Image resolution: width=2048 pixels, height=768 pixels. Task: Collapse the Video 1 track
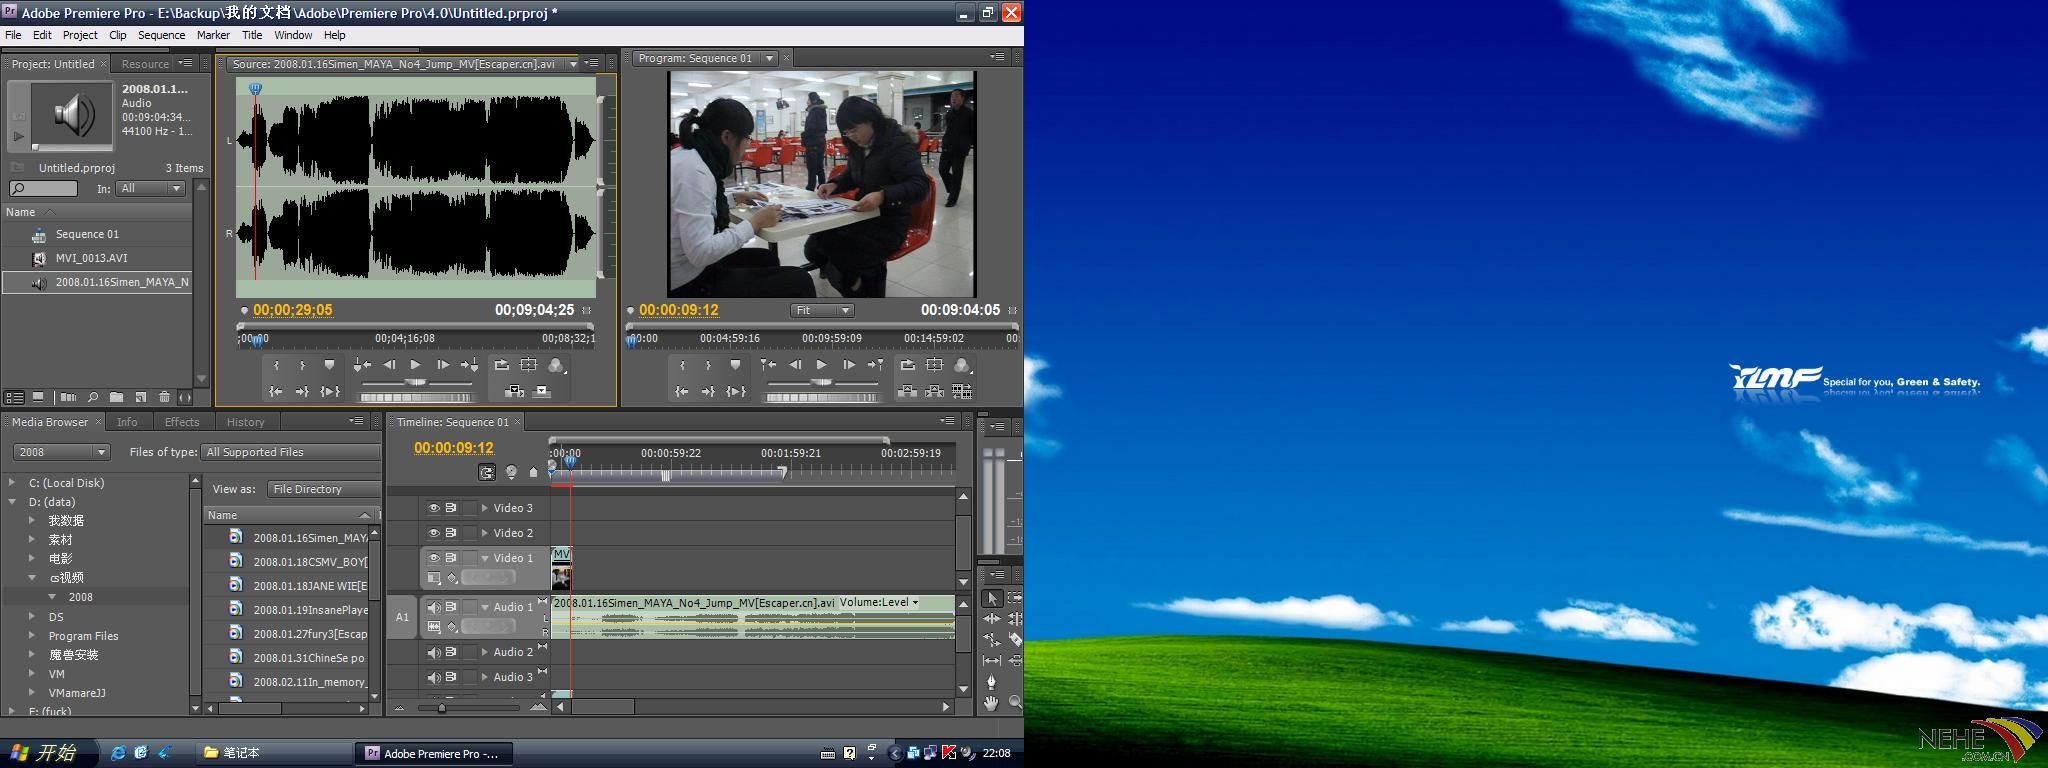coord(485,558)
